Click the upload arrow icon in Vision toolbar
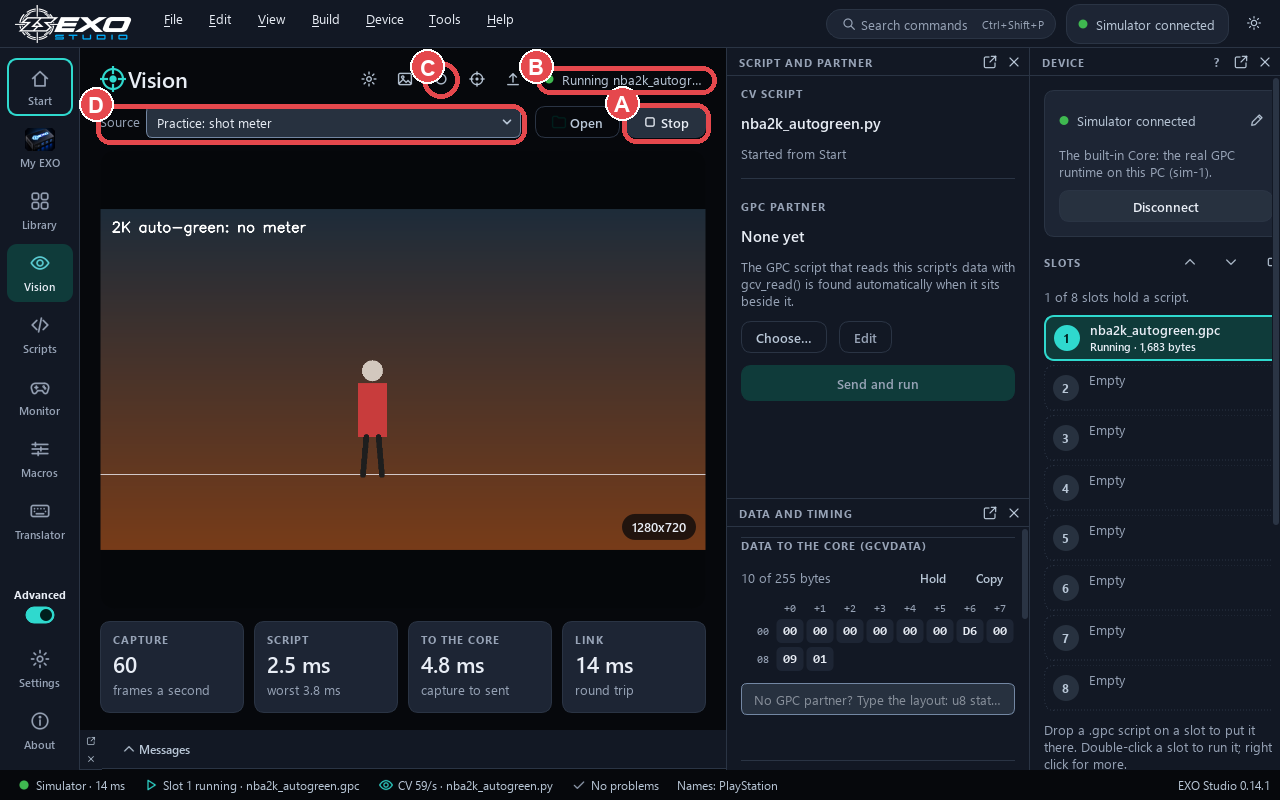 pyautogui.click(x=513, y=79)
